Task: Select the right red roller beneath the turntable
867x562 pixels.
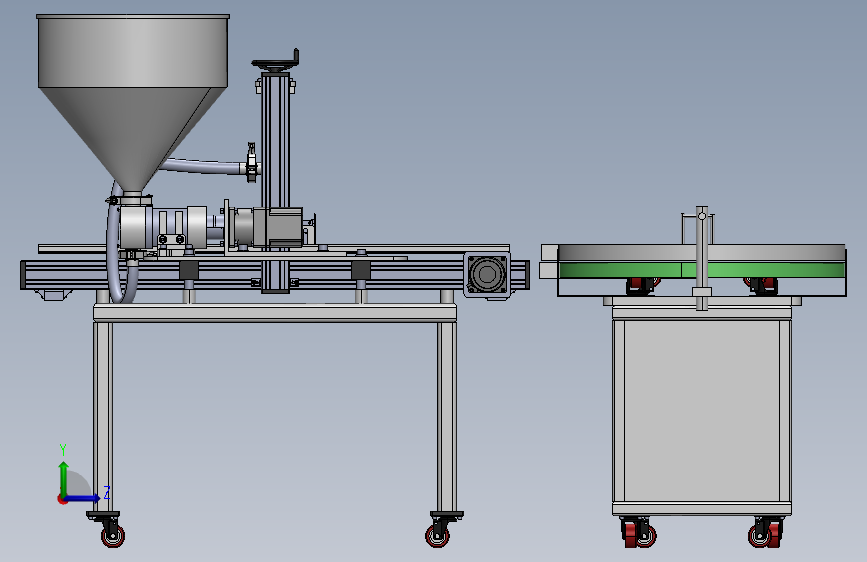Action: coord(762,285)
